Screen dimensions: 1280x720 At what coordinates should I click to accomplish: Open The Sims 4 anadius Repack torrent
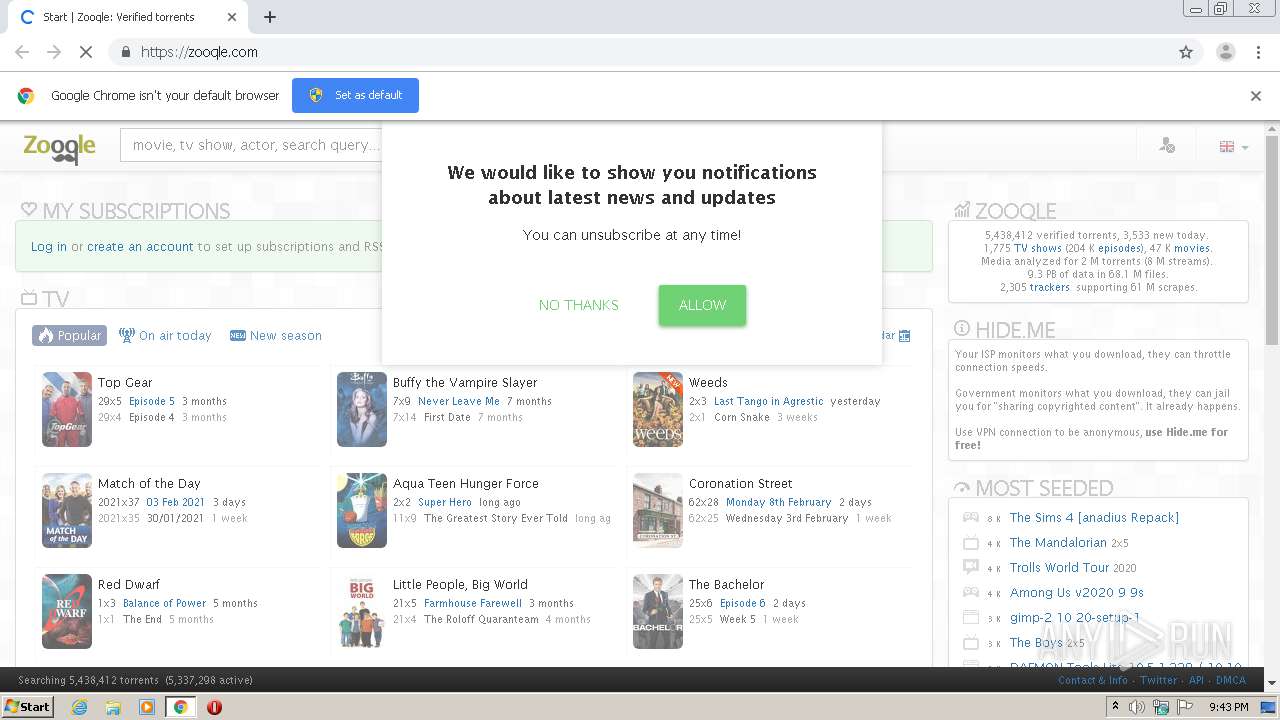click(x=1094, y=517)
